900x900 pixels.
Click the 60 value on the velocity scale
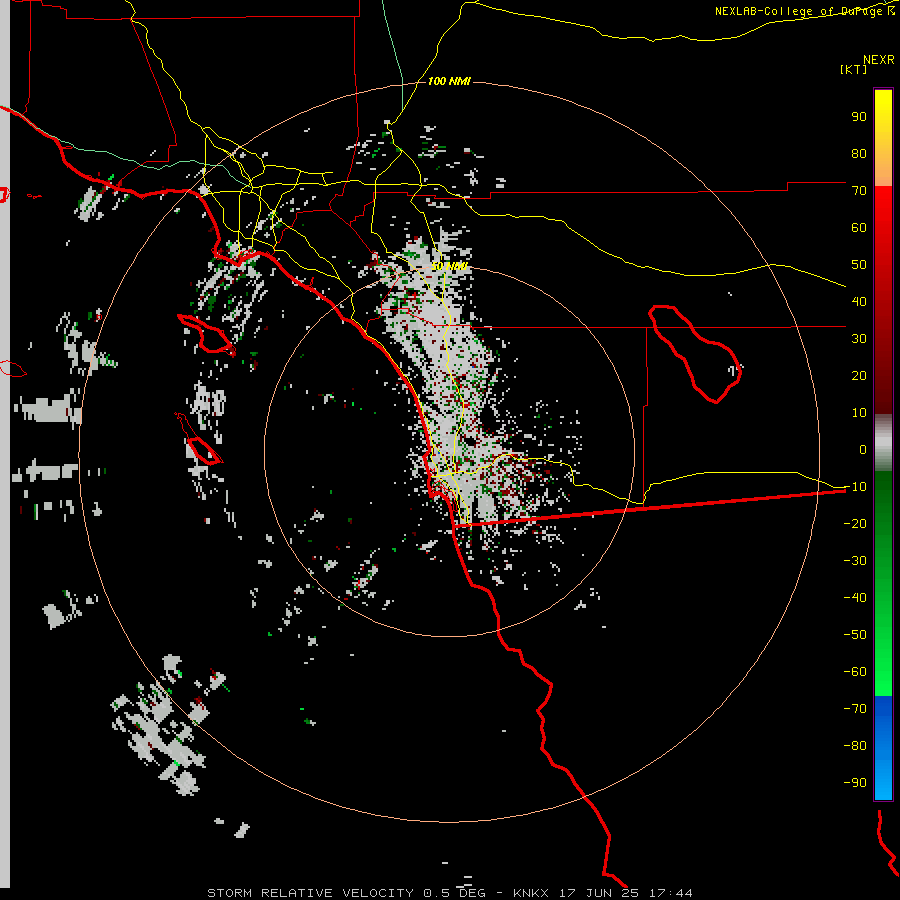859,228
